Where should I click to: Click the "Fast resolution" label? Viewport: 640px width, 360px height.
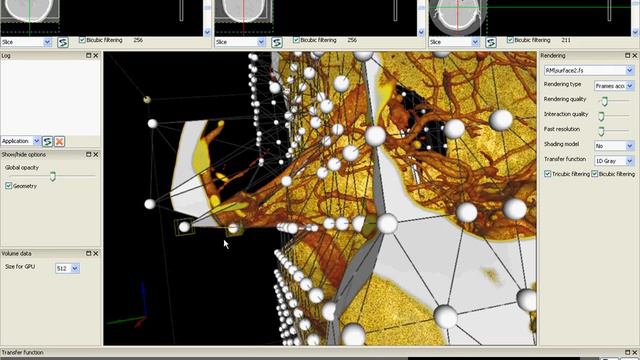562,129
